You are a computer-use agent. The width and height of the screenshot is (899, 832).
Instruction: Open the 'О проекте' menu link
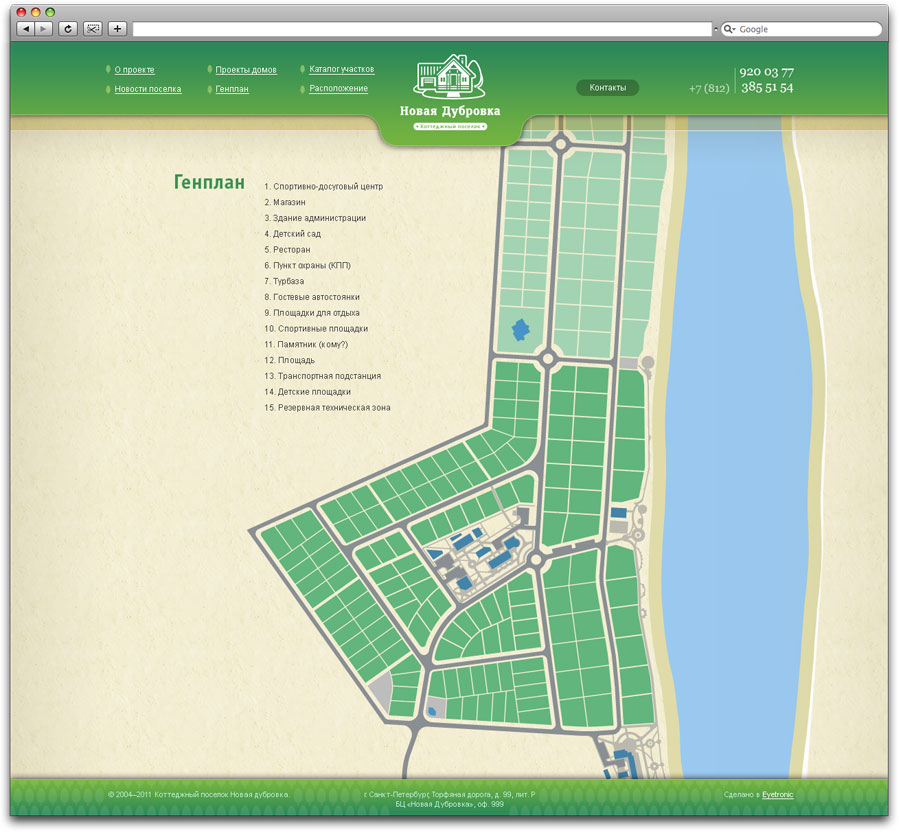coord(134,70)
